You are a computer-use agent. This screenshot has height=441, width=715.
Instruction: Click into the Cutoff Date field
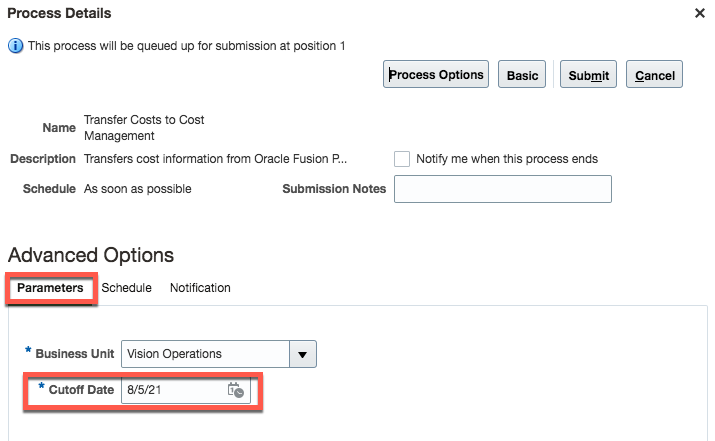click(x=172, y=390)
